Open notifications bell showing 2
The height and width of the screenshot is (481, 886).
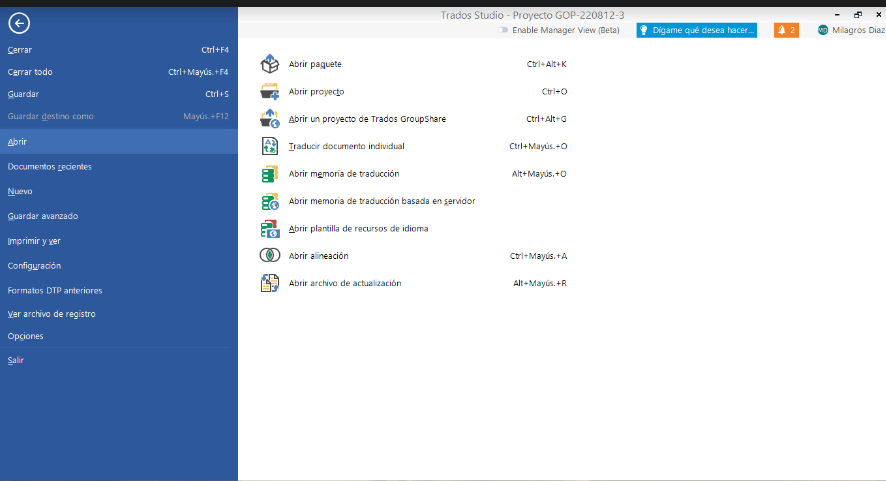786,30
